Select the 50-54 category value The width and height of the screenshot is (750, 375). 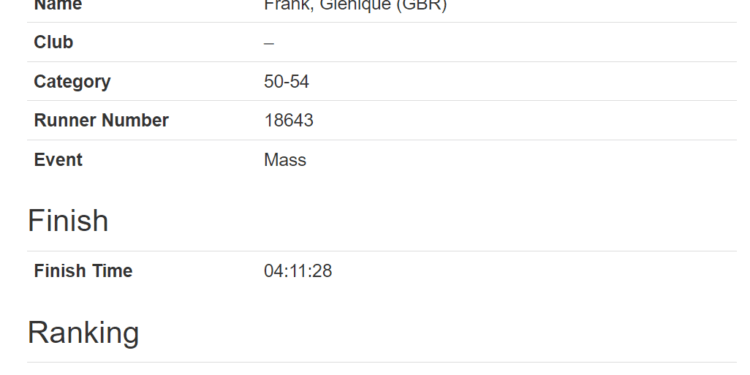[287, 81]
